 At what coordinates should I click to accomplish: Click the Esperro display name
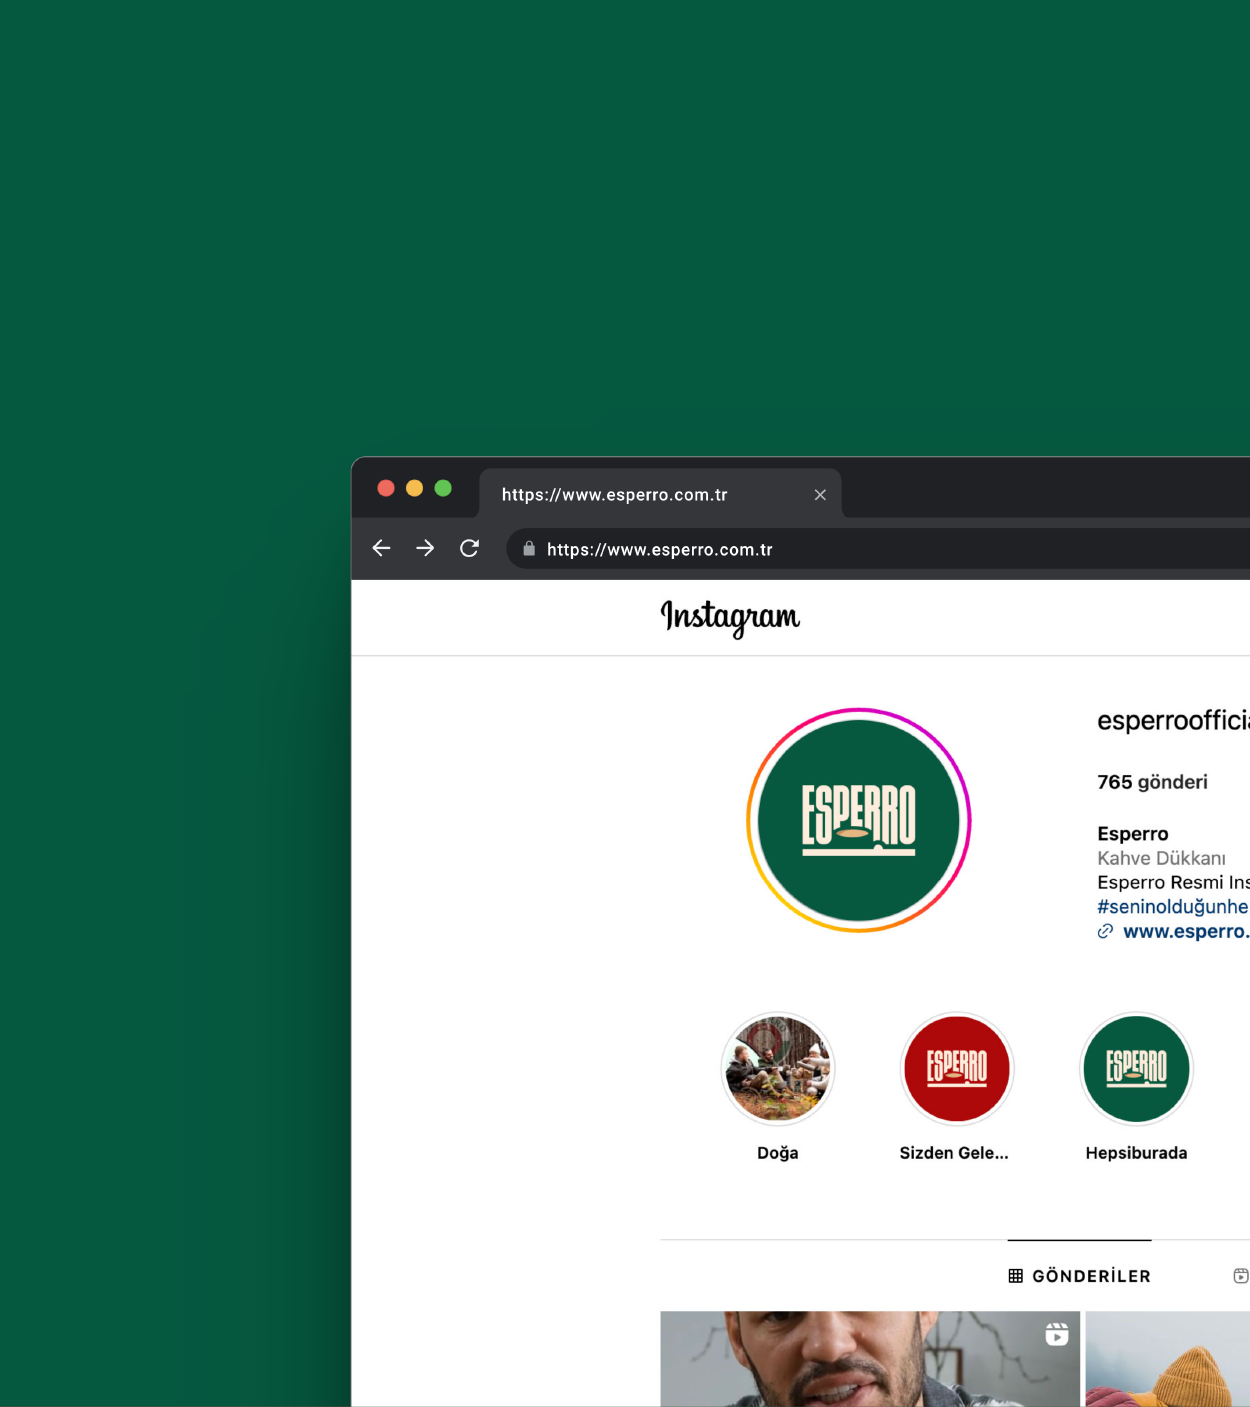coord(1133,834)
